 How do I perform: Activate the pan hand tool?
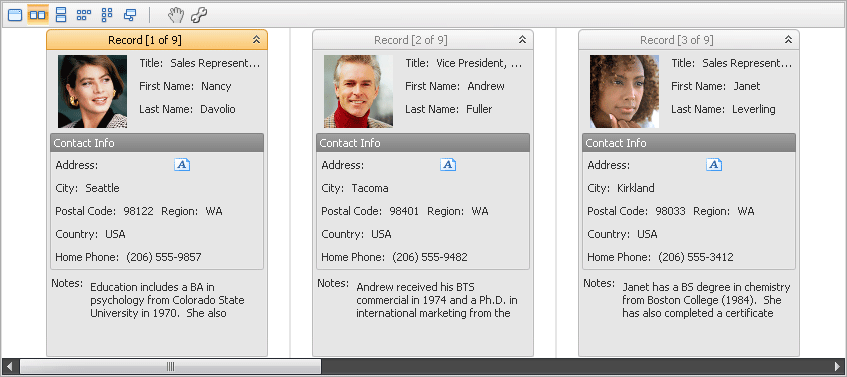click(175, 15)
